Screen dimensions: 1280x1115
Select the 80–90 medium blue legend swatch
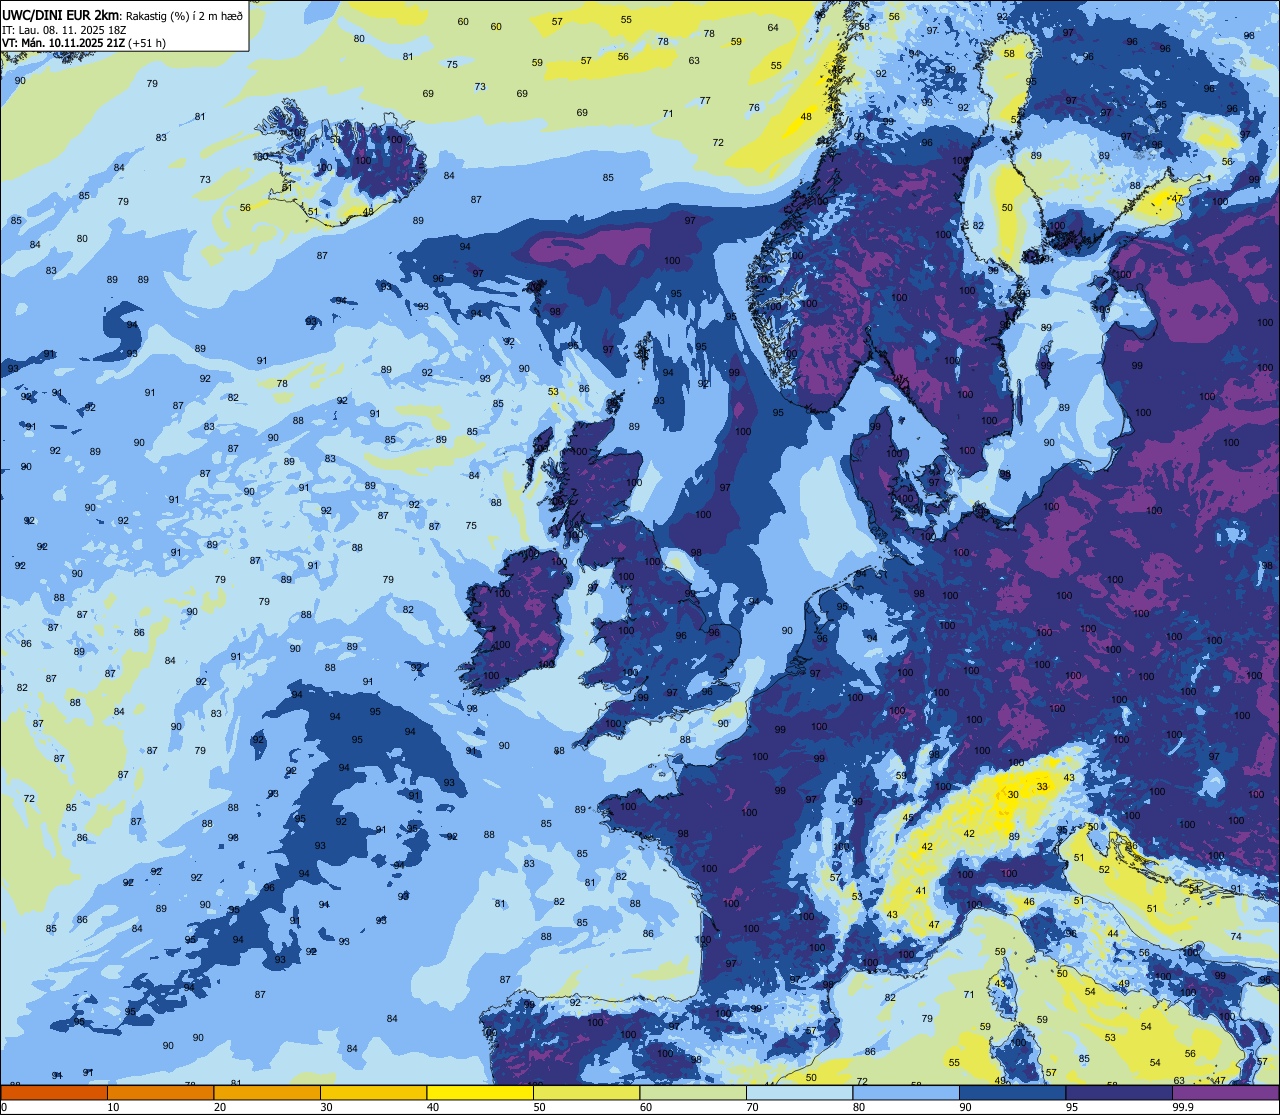click(906, 1092)
